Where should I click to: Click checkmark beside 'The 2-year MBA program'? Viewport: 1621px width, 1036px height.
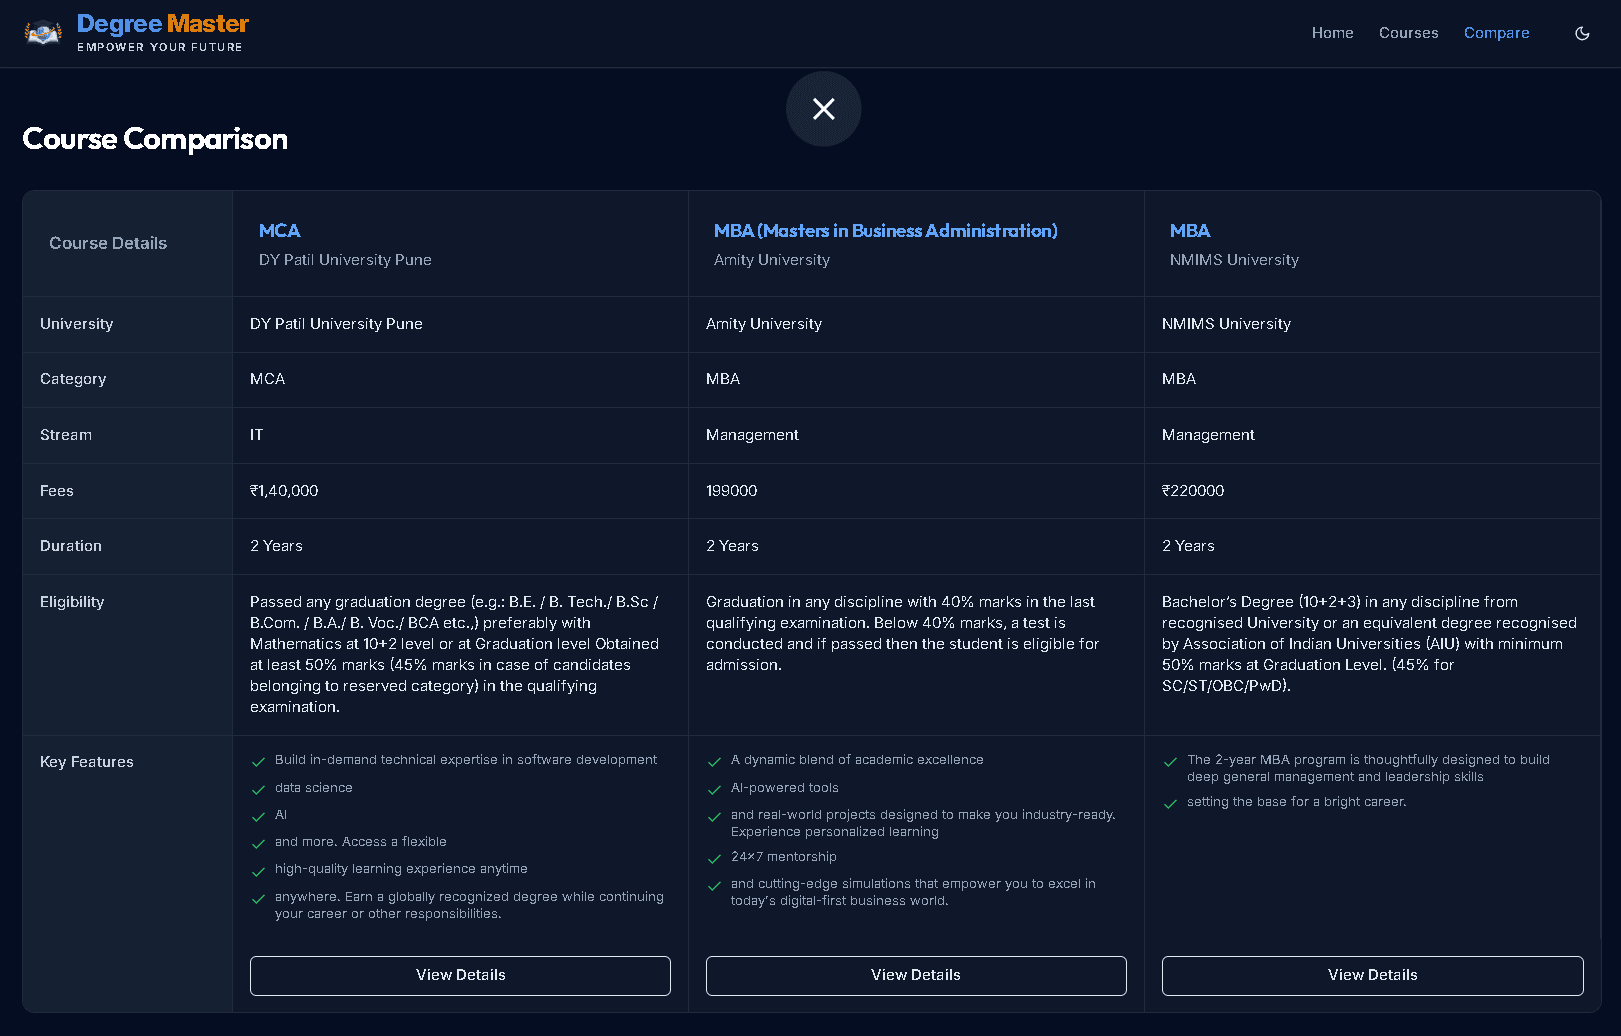pos(1170,762)
